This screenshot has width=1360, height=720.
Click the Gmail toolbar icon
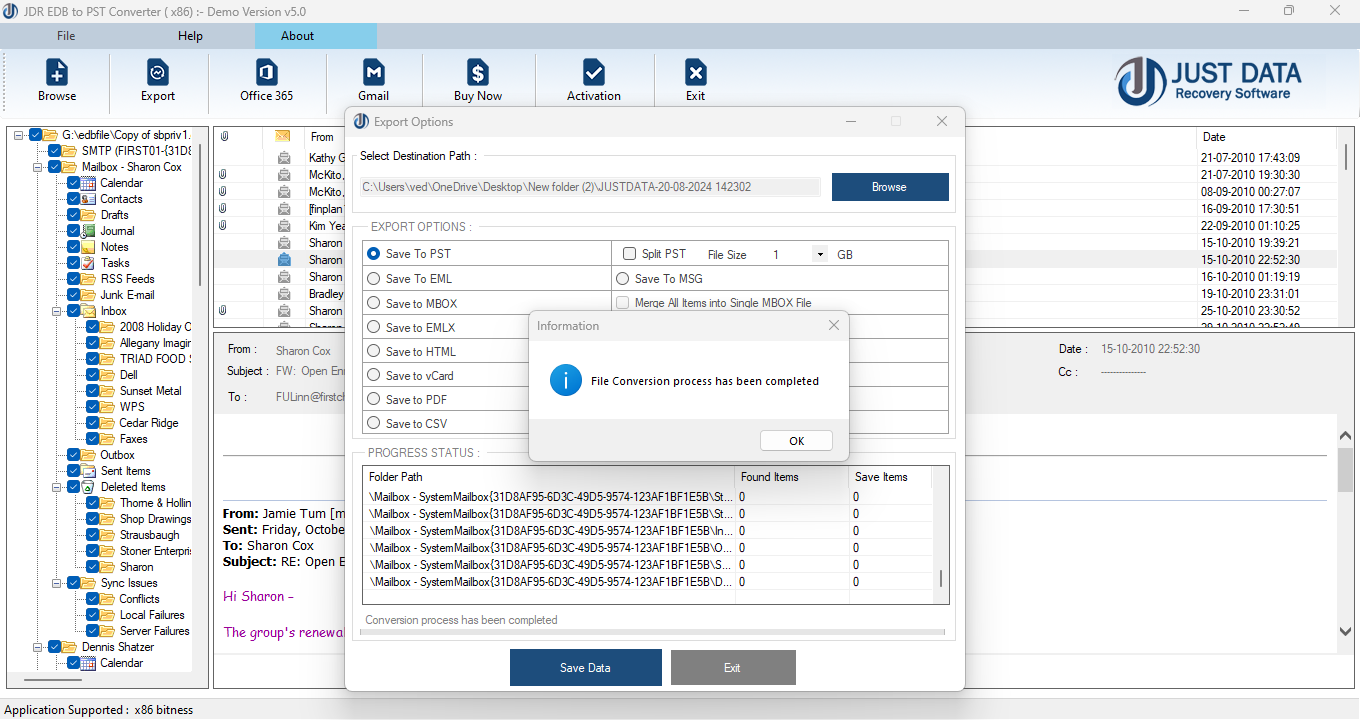[373, 78]
